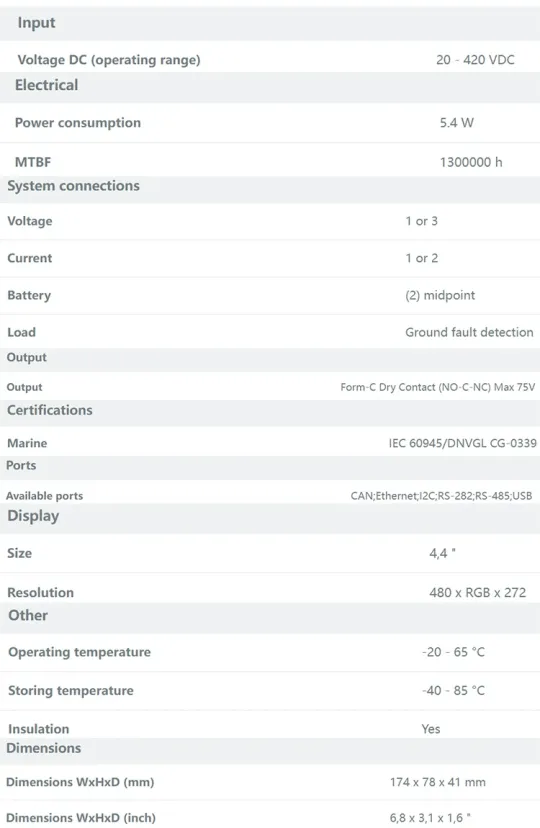Select the Load row label

(x=21, y=332)
